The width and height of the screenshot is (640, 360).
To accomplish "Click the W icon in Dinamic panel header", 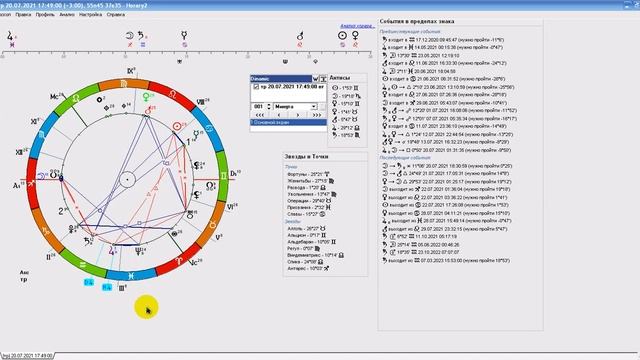I will [316, 79].
